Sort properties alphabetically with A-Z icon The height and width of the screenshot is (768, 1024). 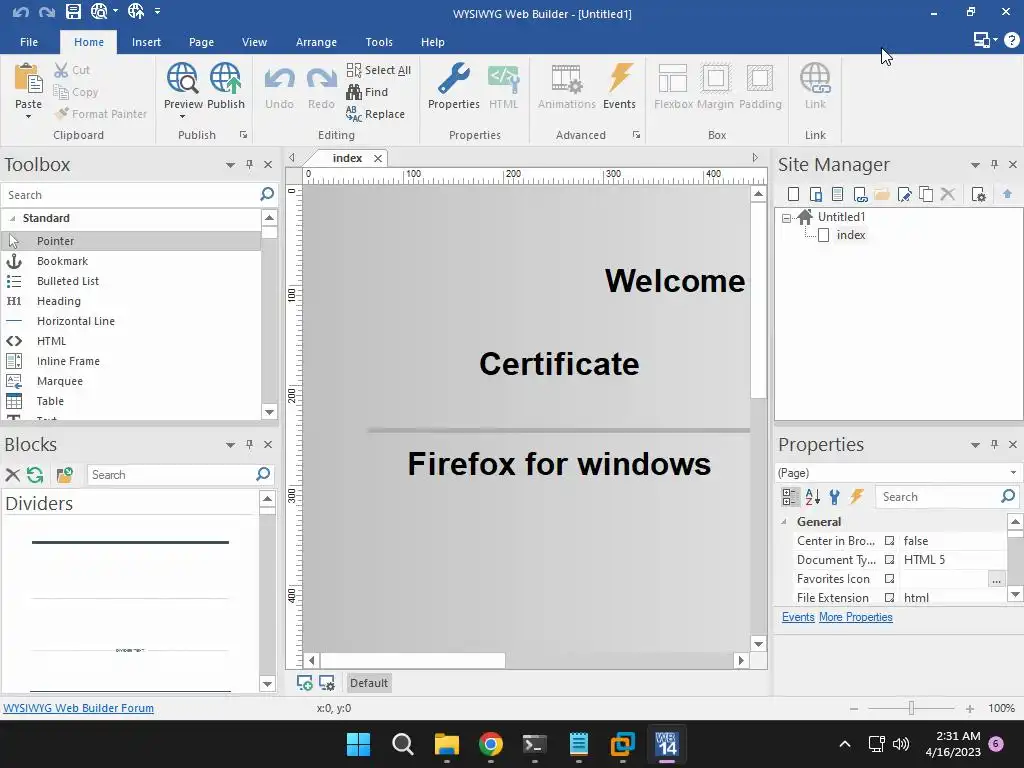coord(812,497)
